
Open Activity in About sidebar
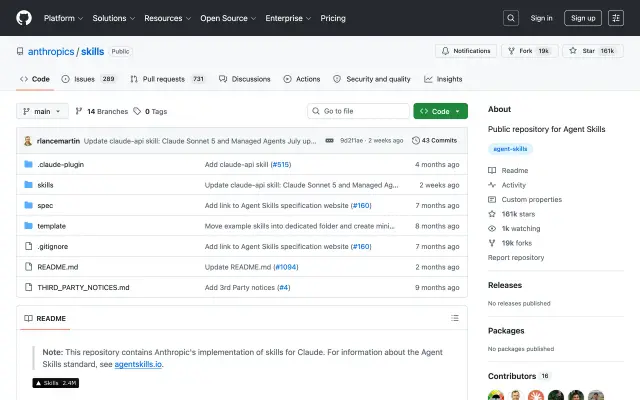click(x=507, y=185)
